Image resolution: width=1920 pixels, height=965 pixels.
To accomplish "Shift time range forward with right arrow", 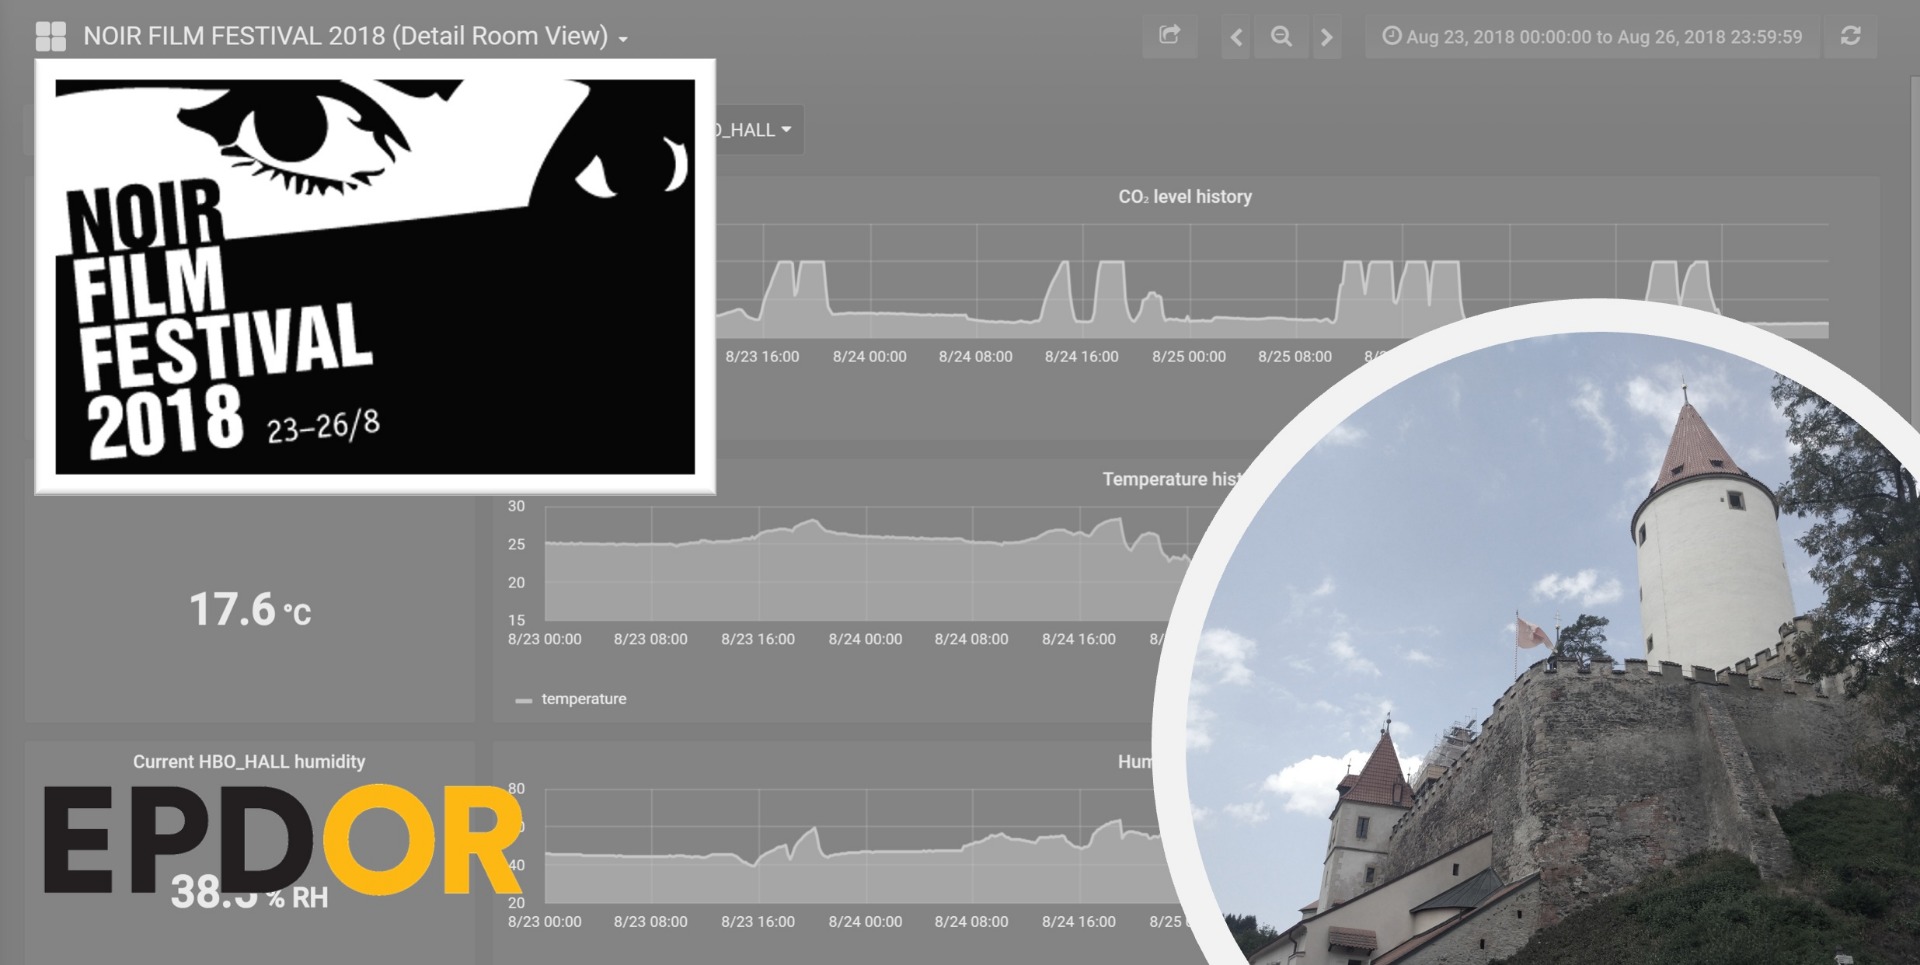I will [1327, 37].
